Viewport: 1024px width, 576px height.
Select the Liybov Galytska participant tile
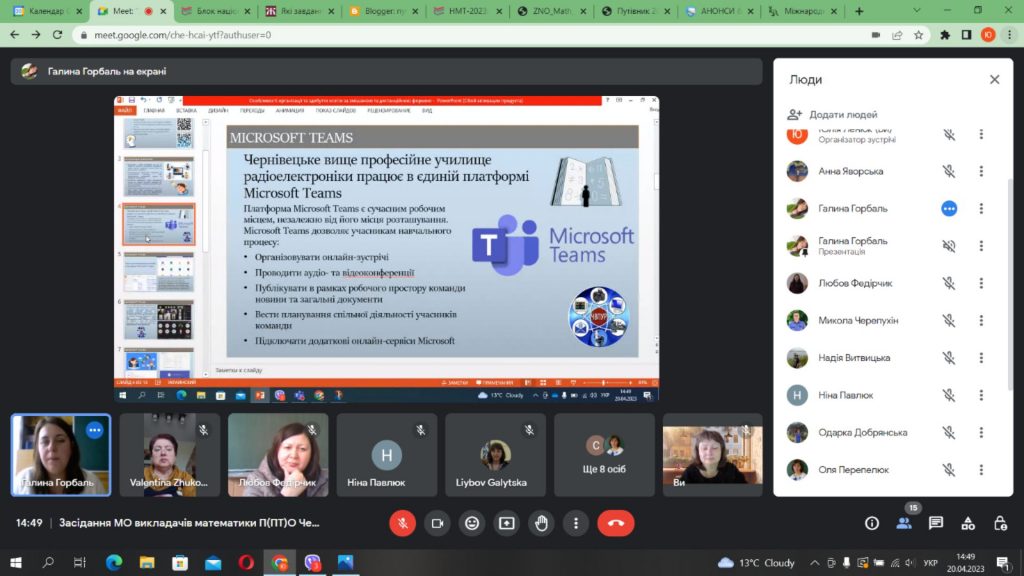(495, 455)
